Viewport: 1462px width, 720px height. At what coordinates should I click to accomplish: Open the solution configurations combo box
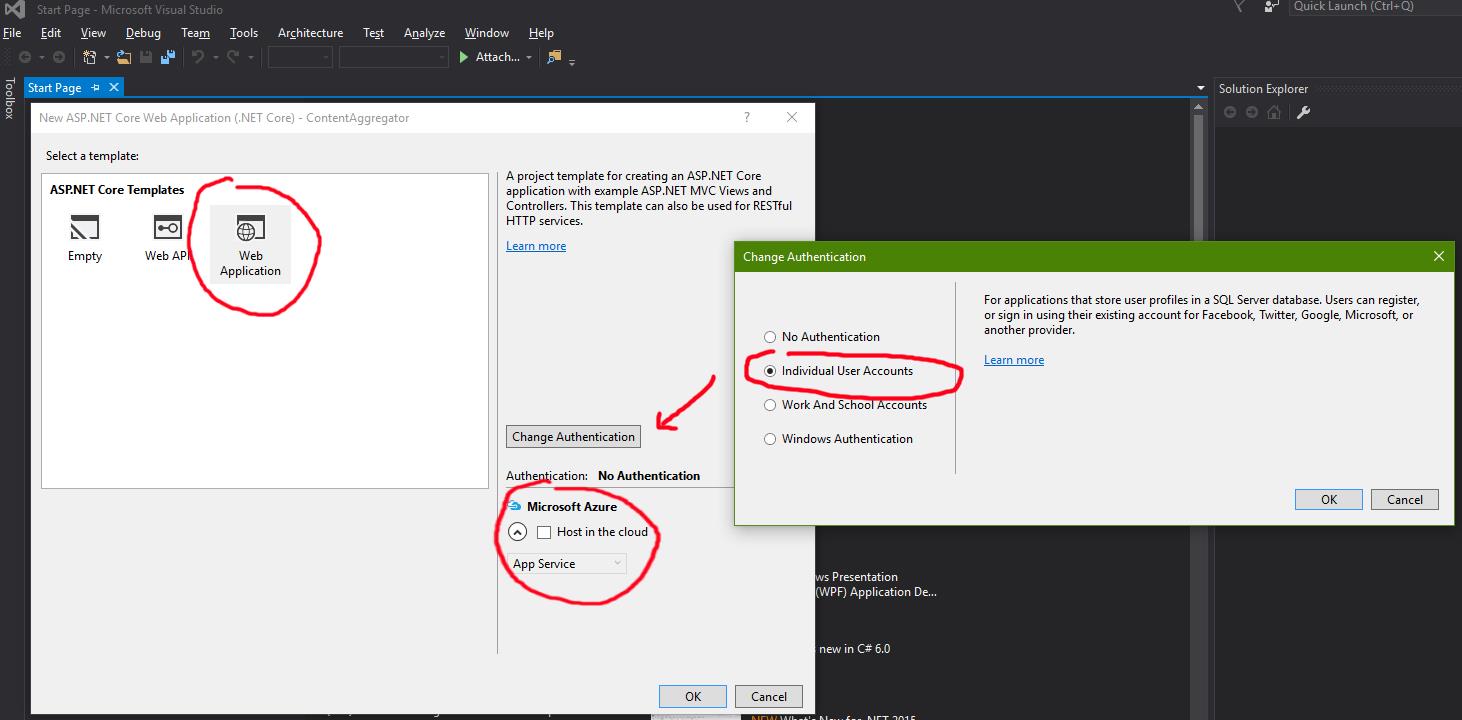click(x=300, y=57)
